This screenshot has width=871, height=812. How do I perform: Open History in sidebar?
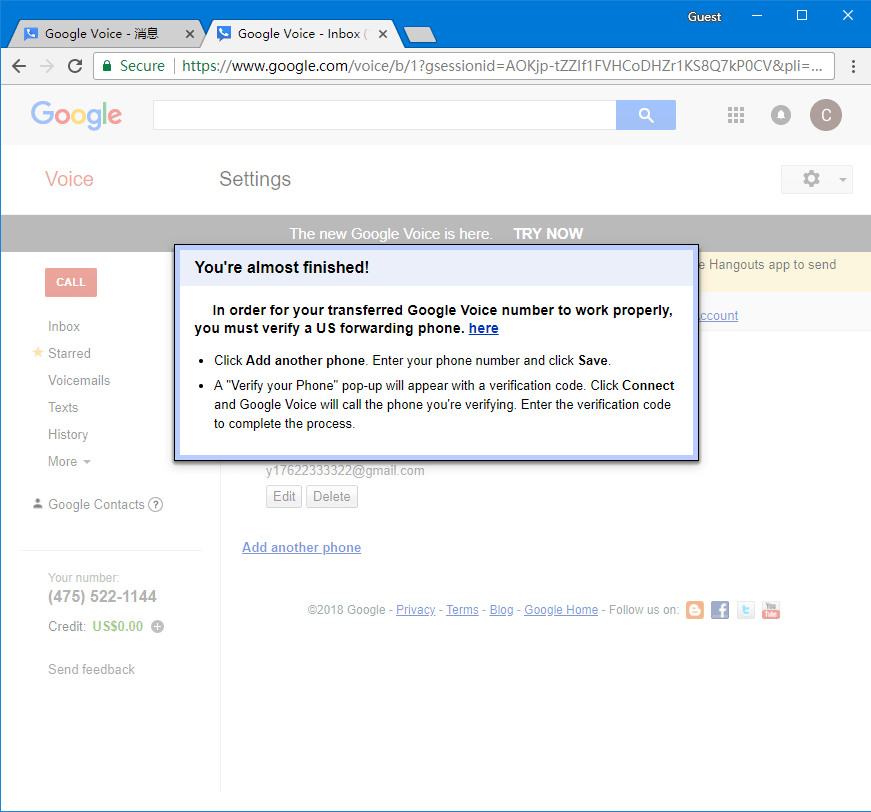68,435
